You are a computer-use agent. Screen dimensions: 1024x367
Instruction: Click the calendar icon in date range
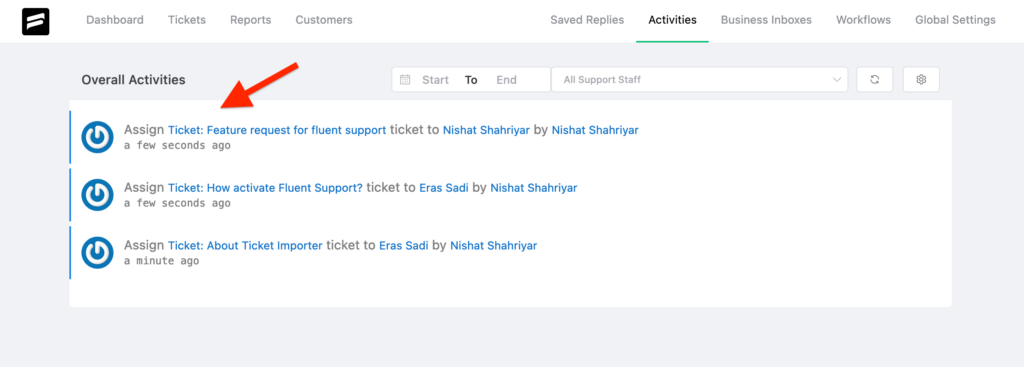(405, 80)
